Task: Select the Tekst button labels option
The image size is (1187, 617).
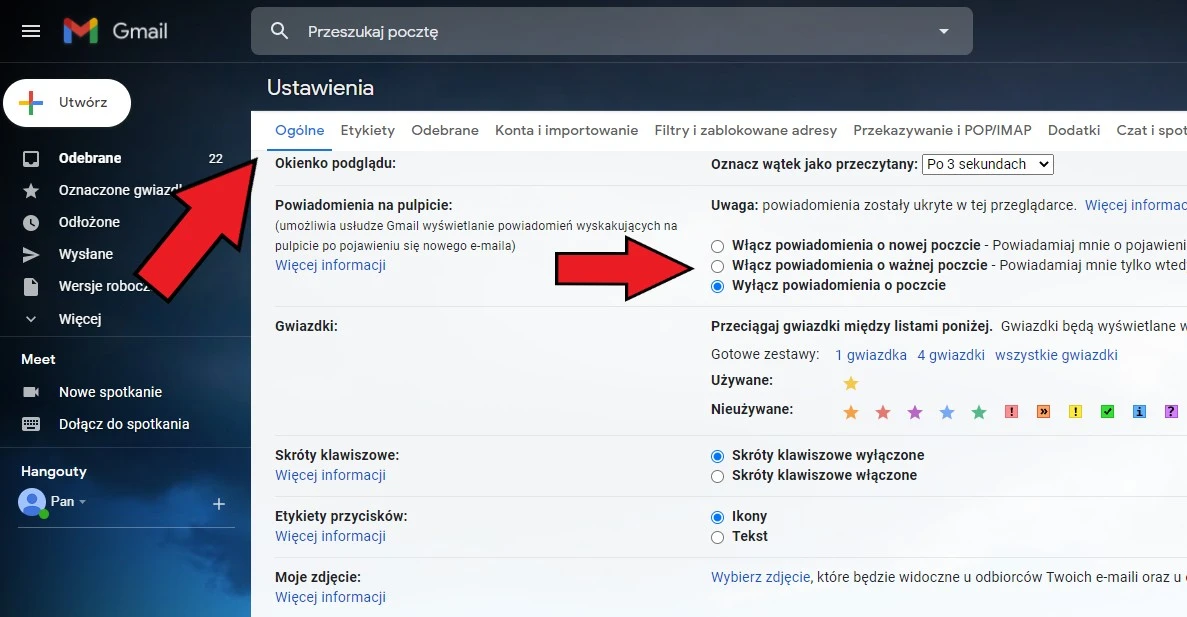Action: [717, 537]
